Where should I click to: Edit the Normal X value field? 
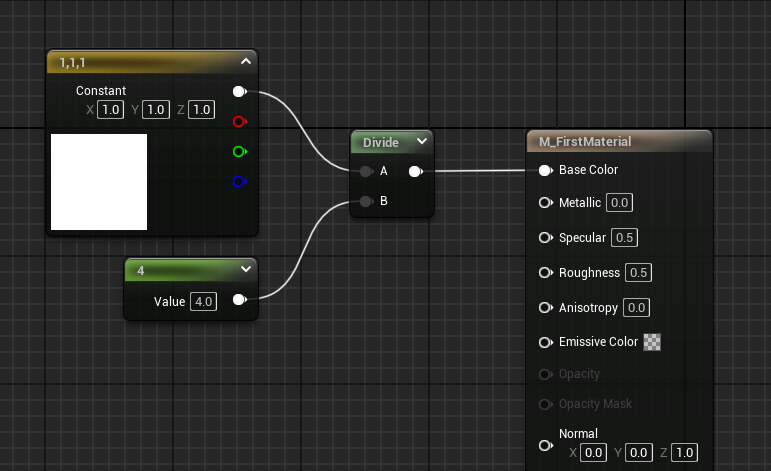click(593, 452)
